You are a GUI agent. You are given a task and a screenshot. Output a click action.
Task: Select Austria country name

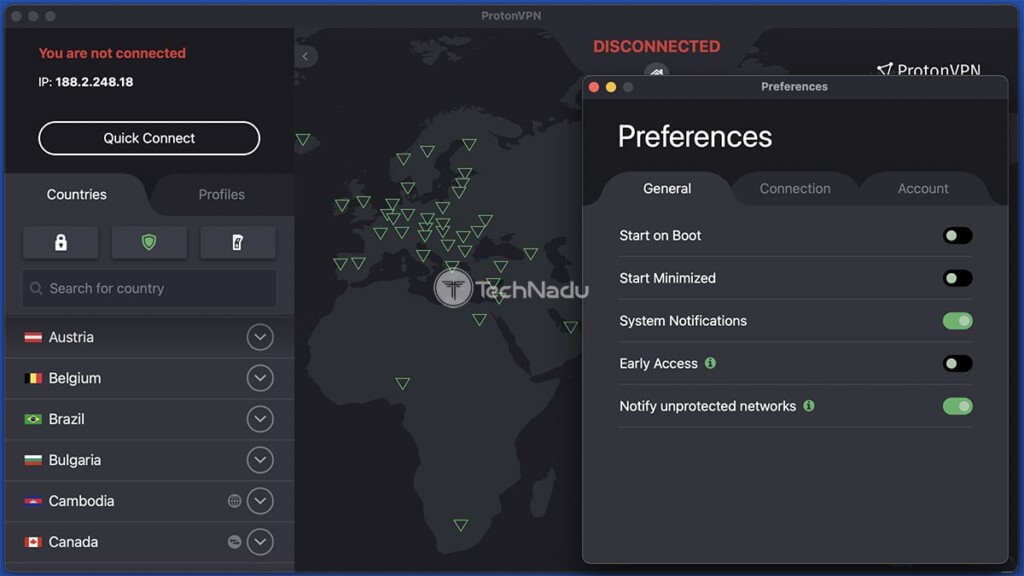pyautogui.click(x=71, y=338)
